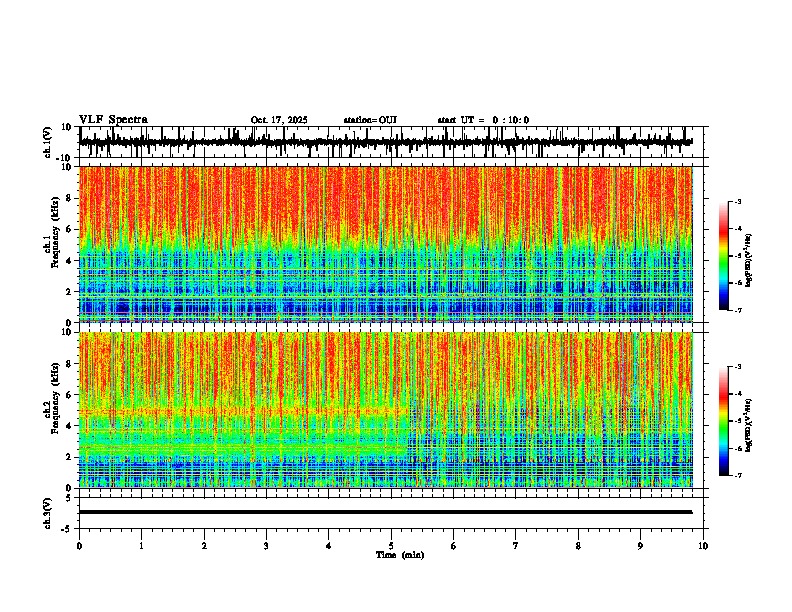
Task: Click the ch.1 voltage waveform trace
Action: click(386, 142)
